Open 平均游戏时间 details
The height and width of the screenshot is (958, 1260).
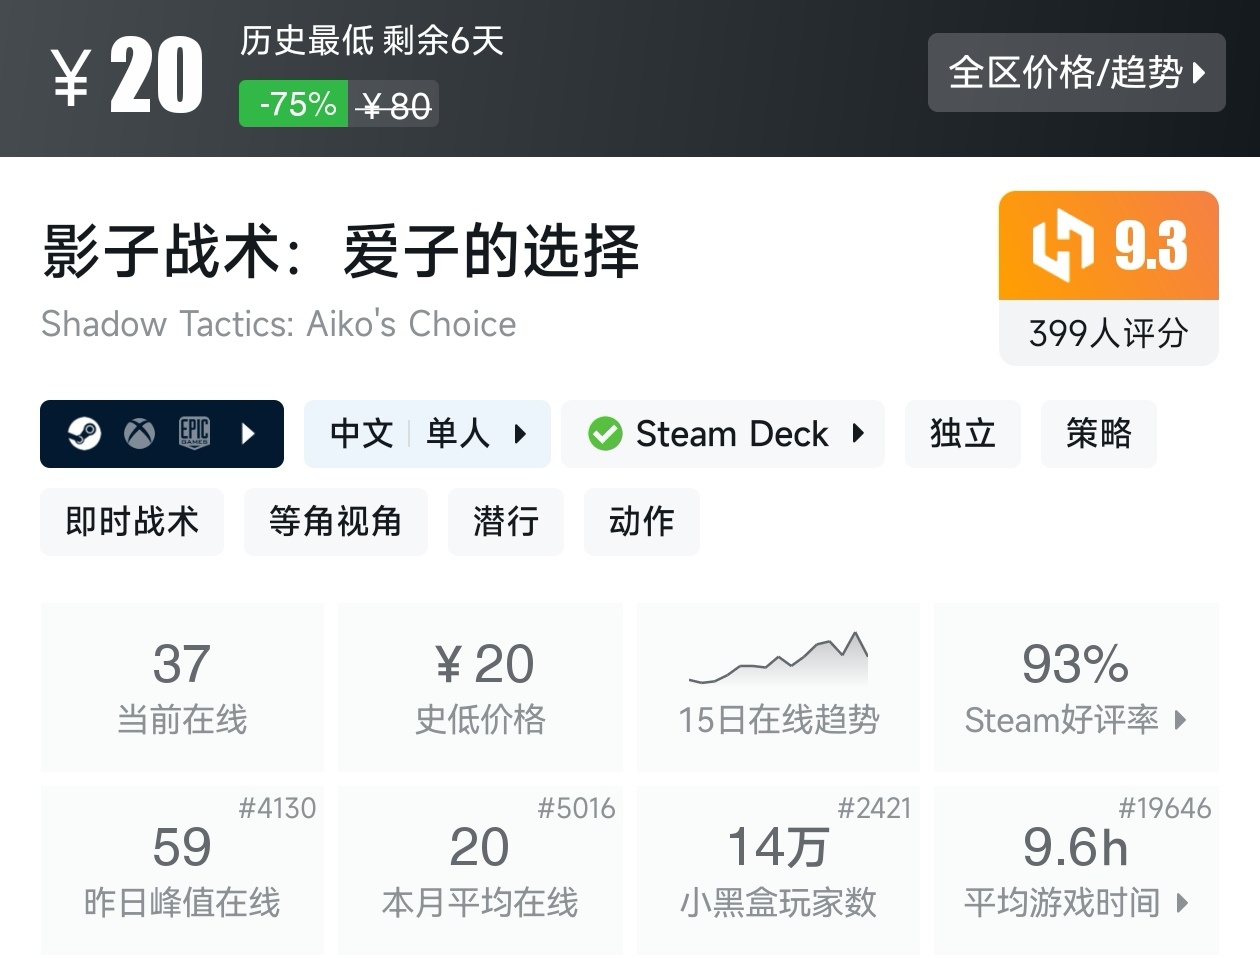point(1076,870)
